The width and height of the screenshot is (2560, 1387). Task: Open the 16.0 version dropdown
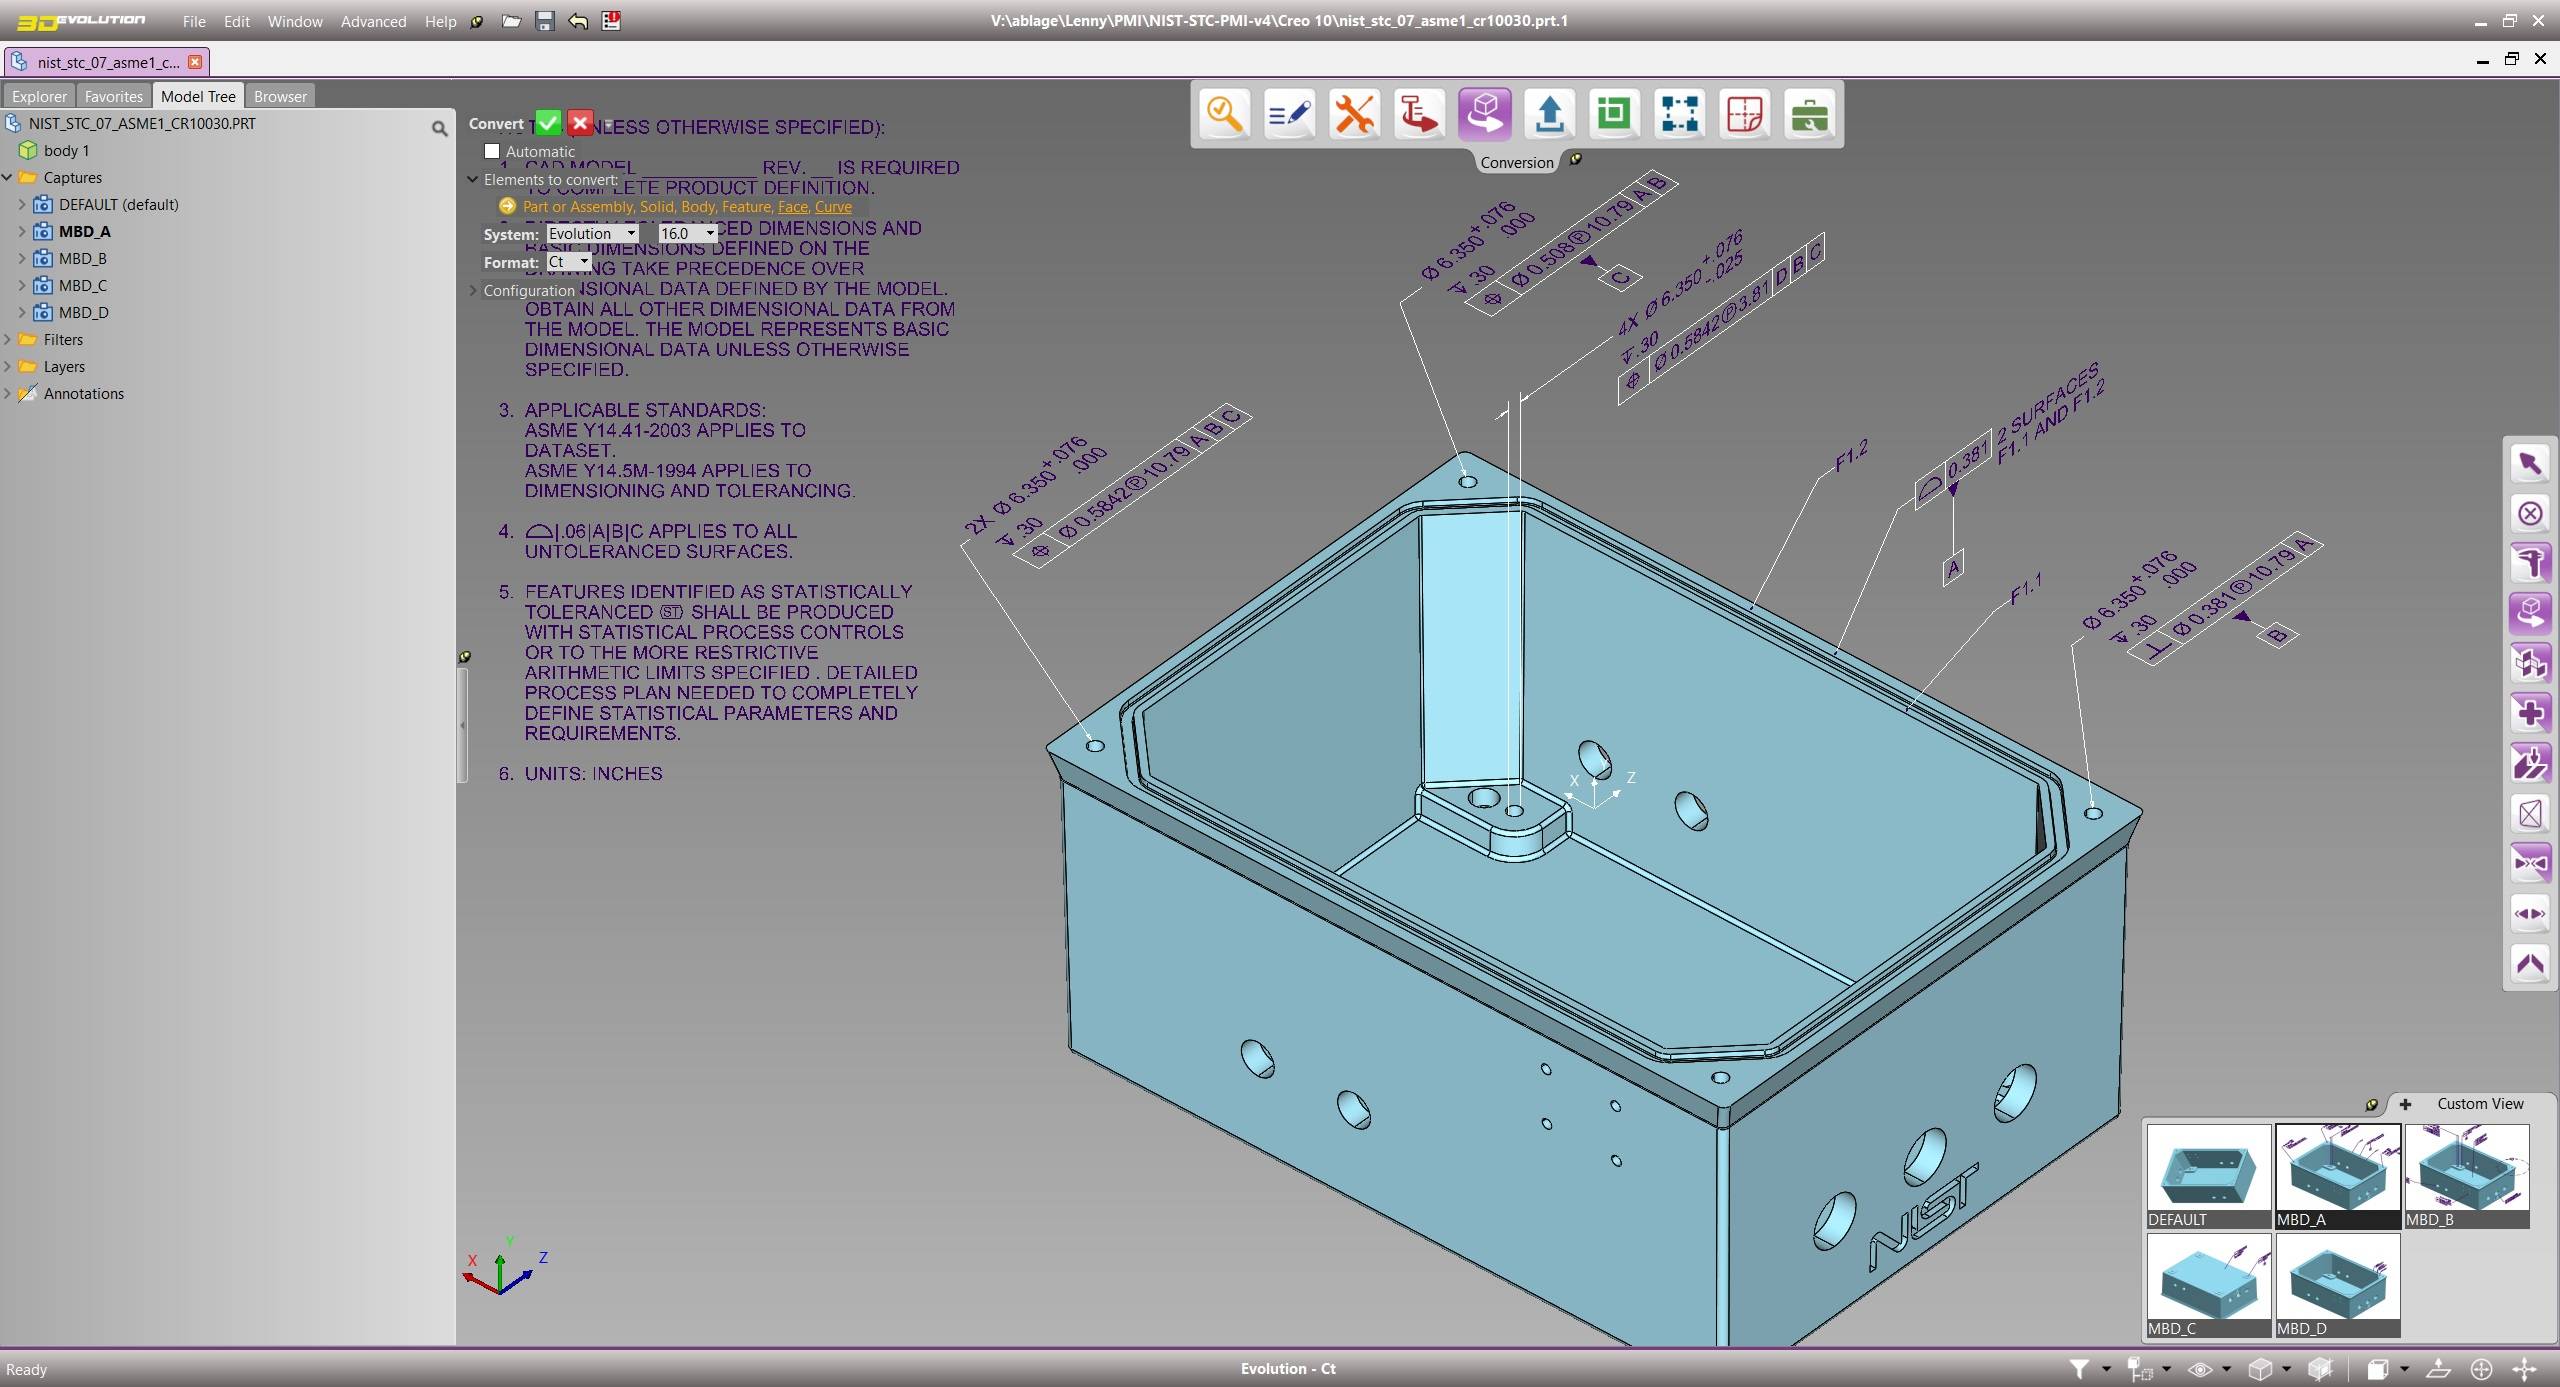(x=687, y=233)
